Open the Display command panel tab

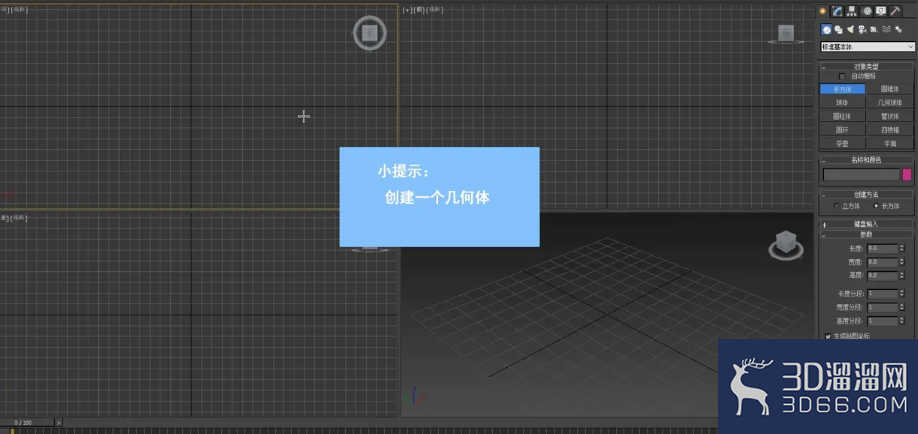pos(881,11)
